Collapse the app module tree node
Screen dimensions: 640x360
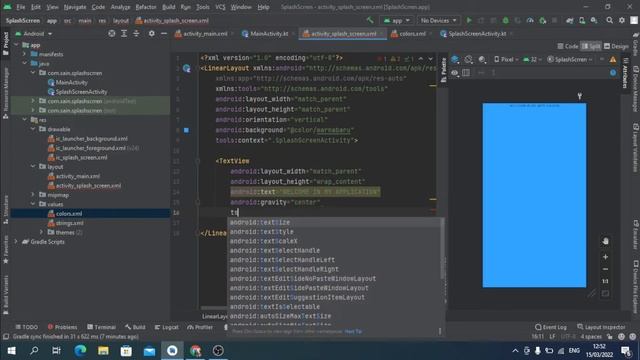click(x=16, y=45)
